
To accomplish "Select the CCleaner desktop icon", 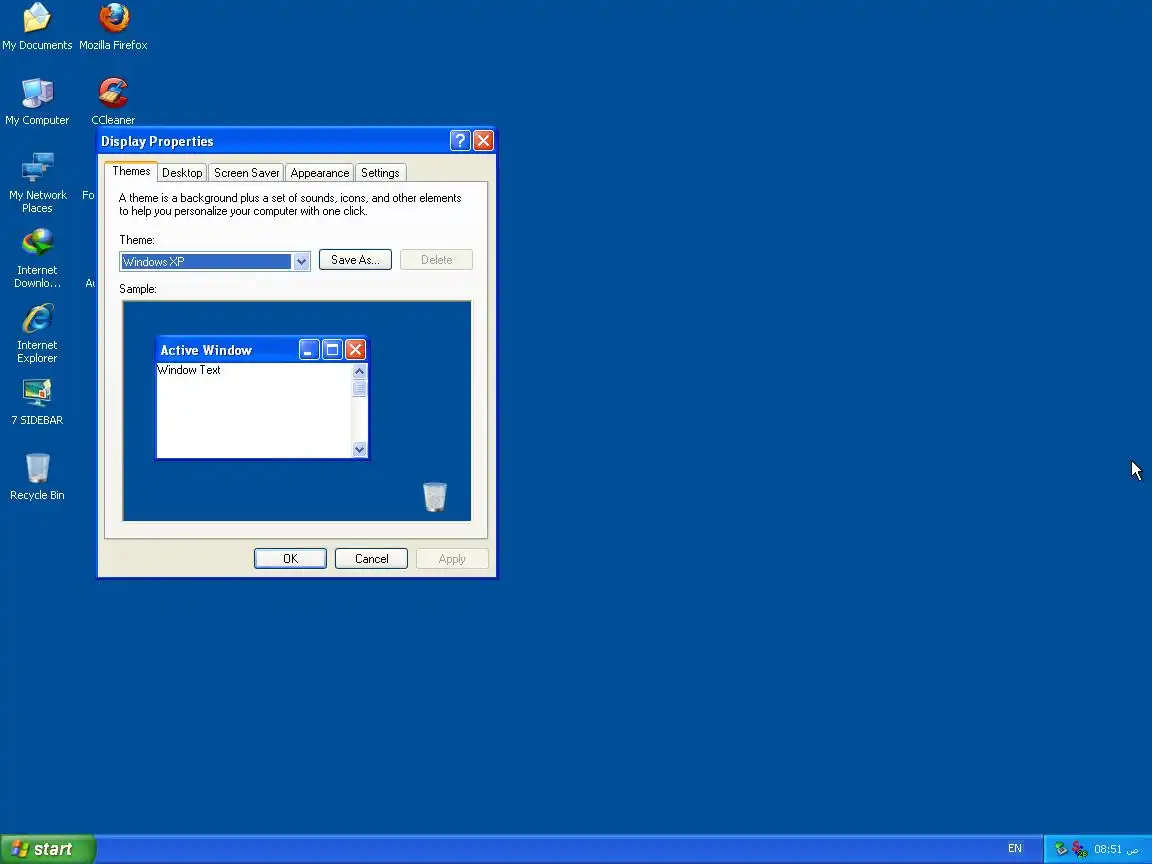I will (113, 101).
